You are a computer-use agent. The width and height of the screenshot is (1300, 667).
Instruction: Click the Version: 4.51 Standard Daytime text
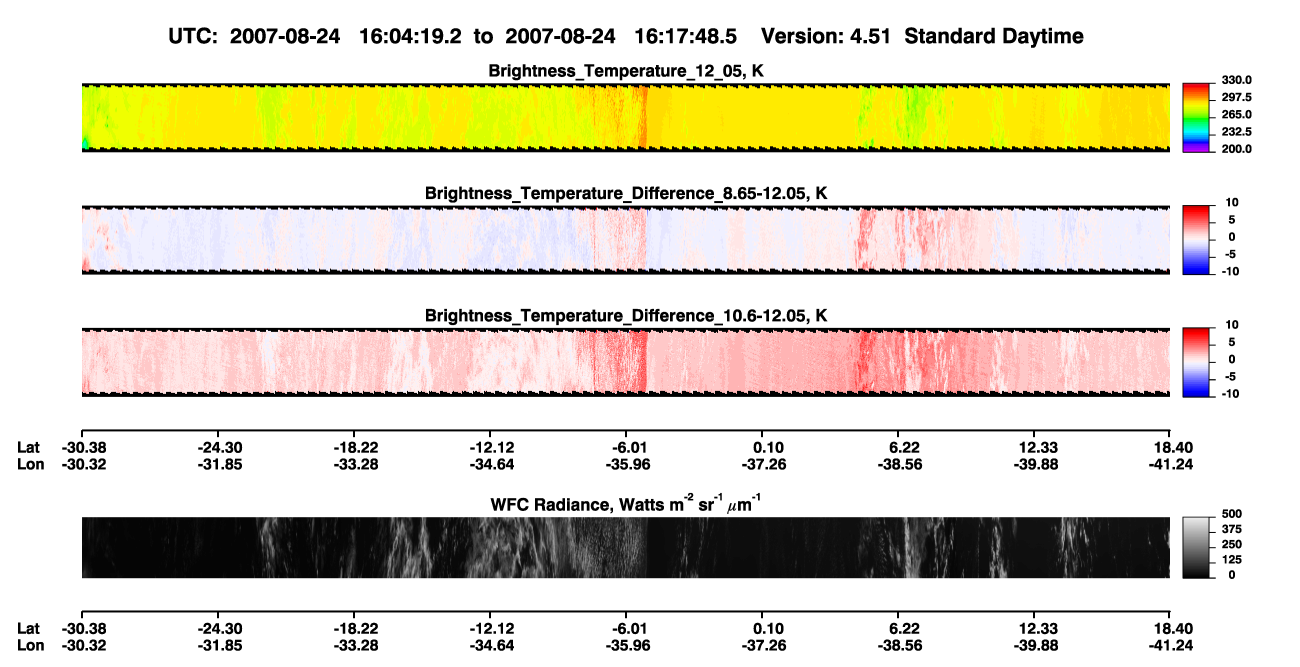point(922,37)
